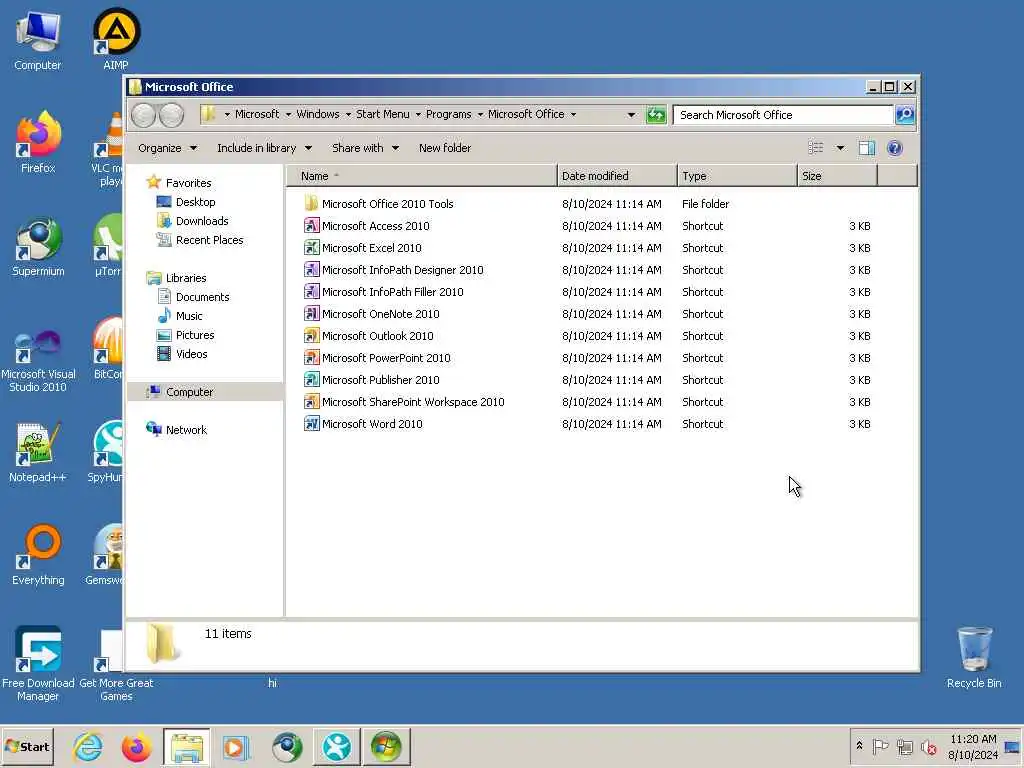Open address bar previous locations dropdown

631,115
